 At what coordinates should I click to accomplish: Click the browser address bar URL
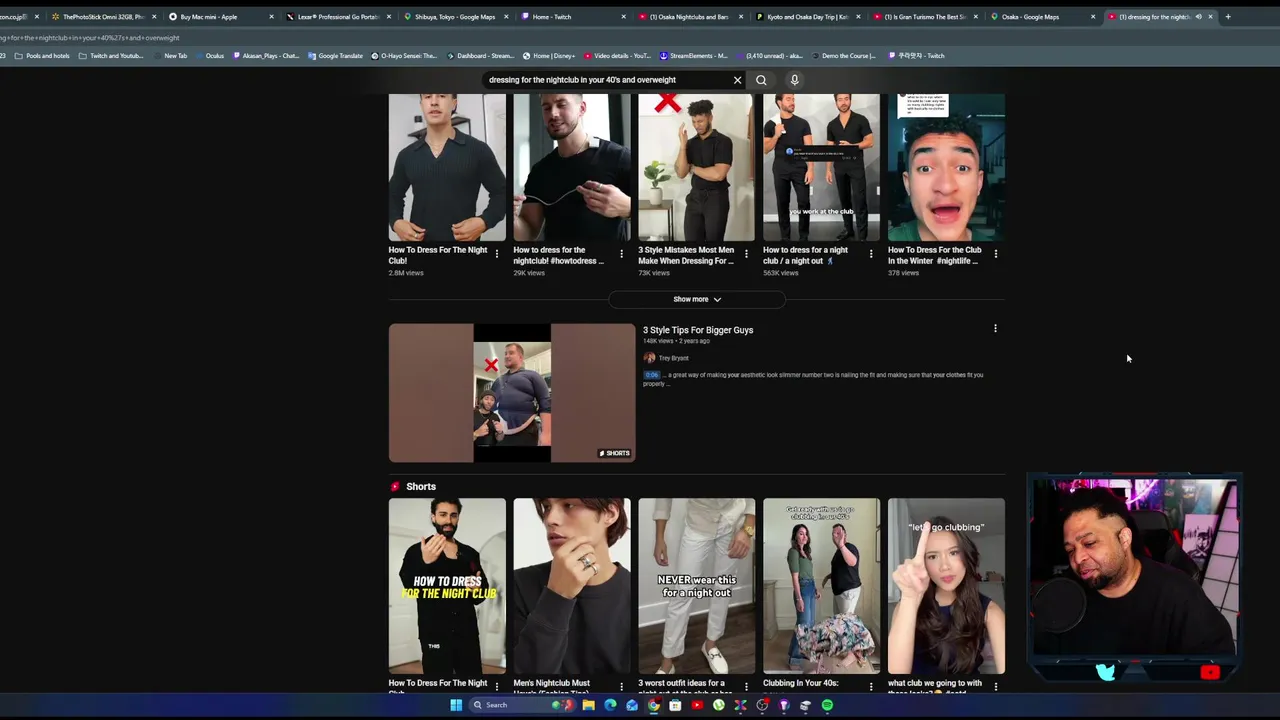point(90,38)
